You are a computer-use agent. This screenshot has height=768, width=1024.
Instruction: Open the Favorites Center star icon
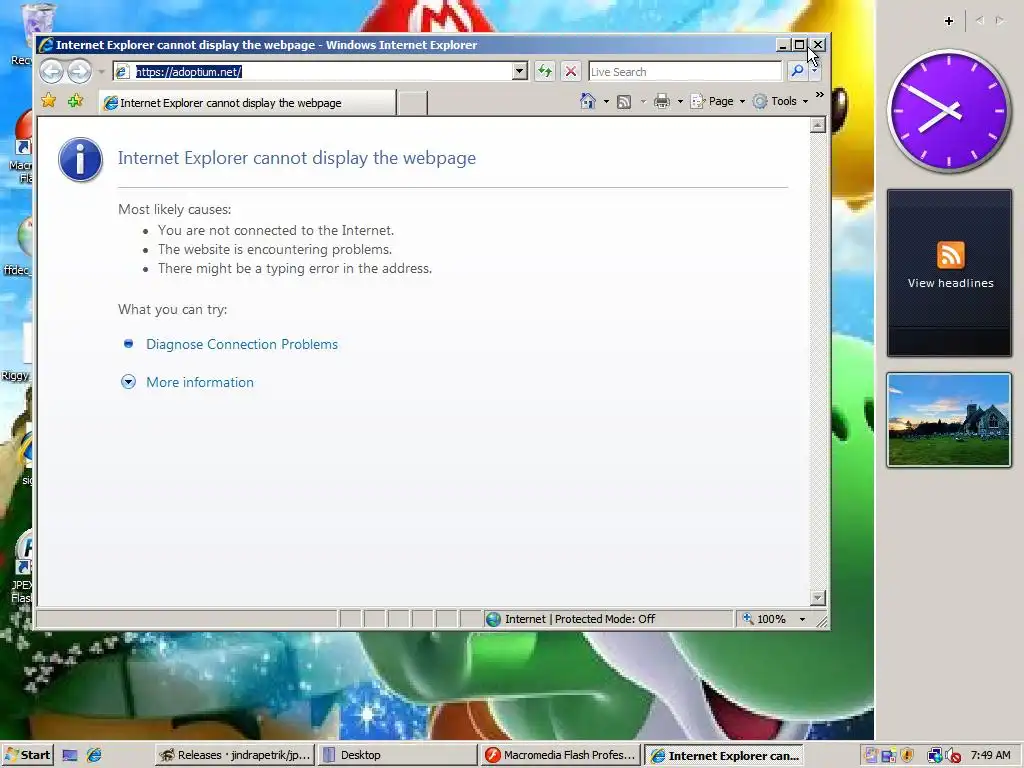pyautogui.click(x=48, y=101)
